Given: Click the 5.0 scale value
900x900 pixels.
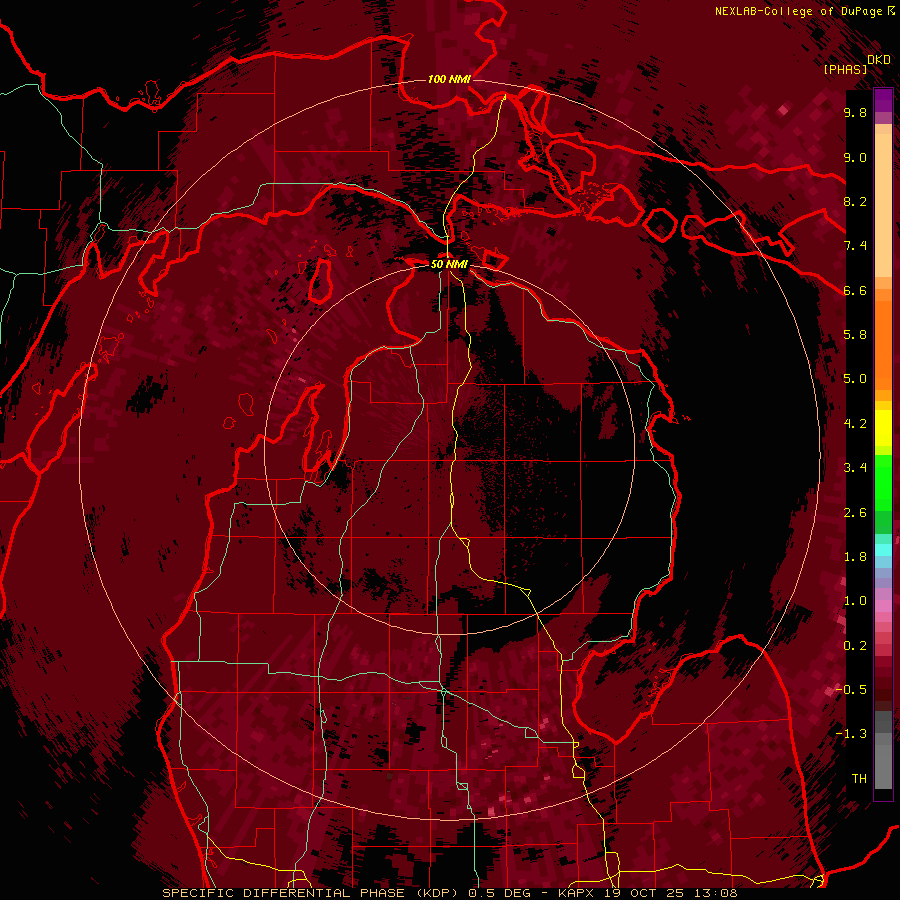Looking at the screenshot, I should point(855,379).
